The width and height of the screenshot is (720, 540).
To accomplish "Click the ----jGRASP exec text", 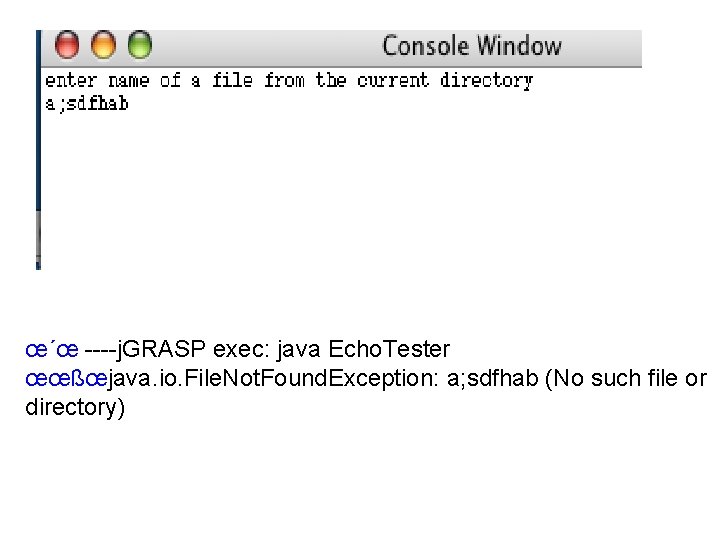I will (178, 349).
